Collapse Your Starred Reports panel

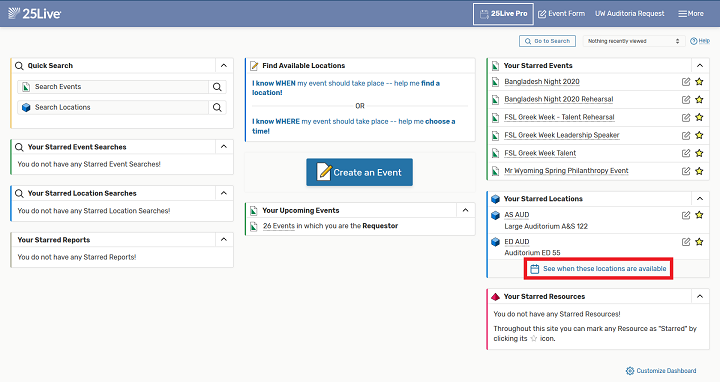pos(224,240)
